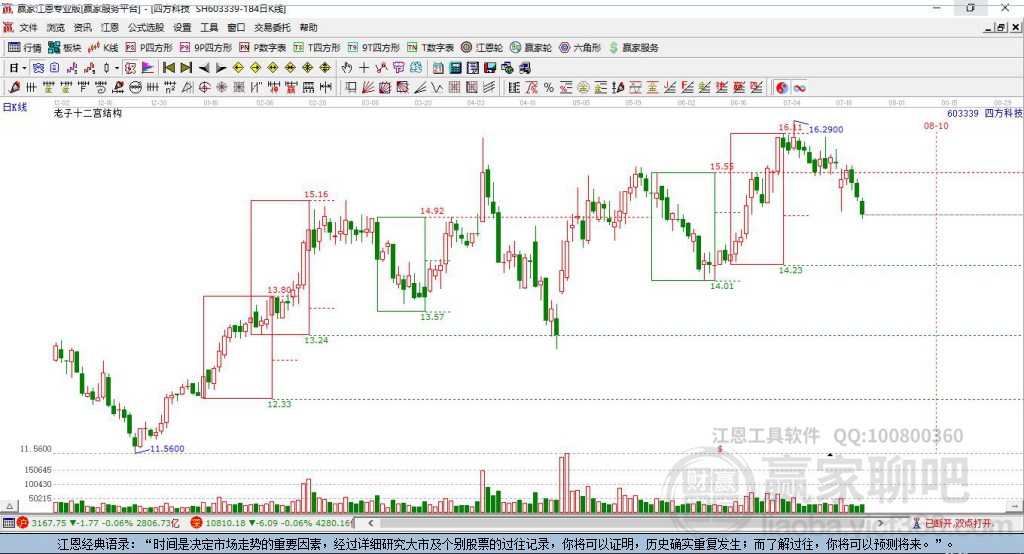This screenshot has width=1024, height=554.
Task: Click the 603339 stock code label
Action: 963,113
